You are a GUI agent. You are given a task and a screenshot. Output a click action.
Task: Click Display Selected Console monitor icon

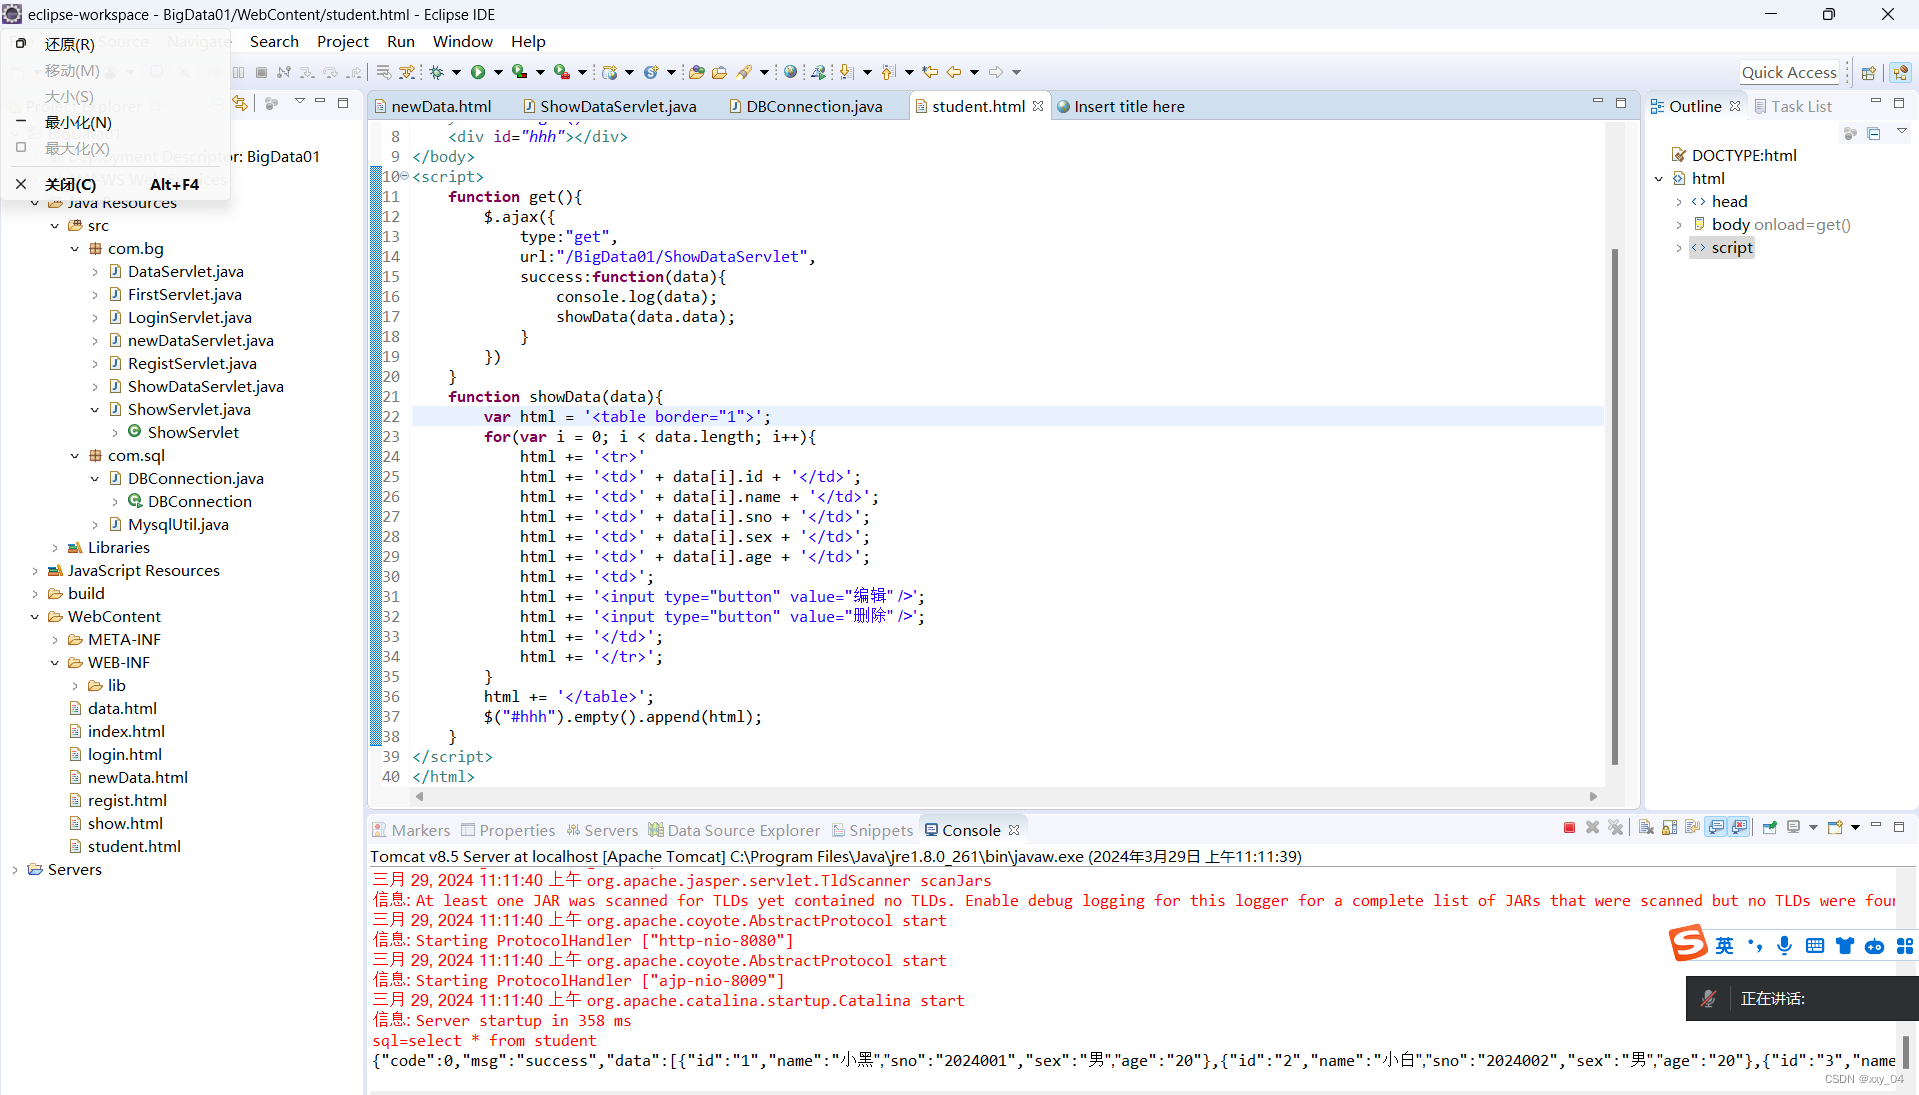click(x=1793, y=828)
